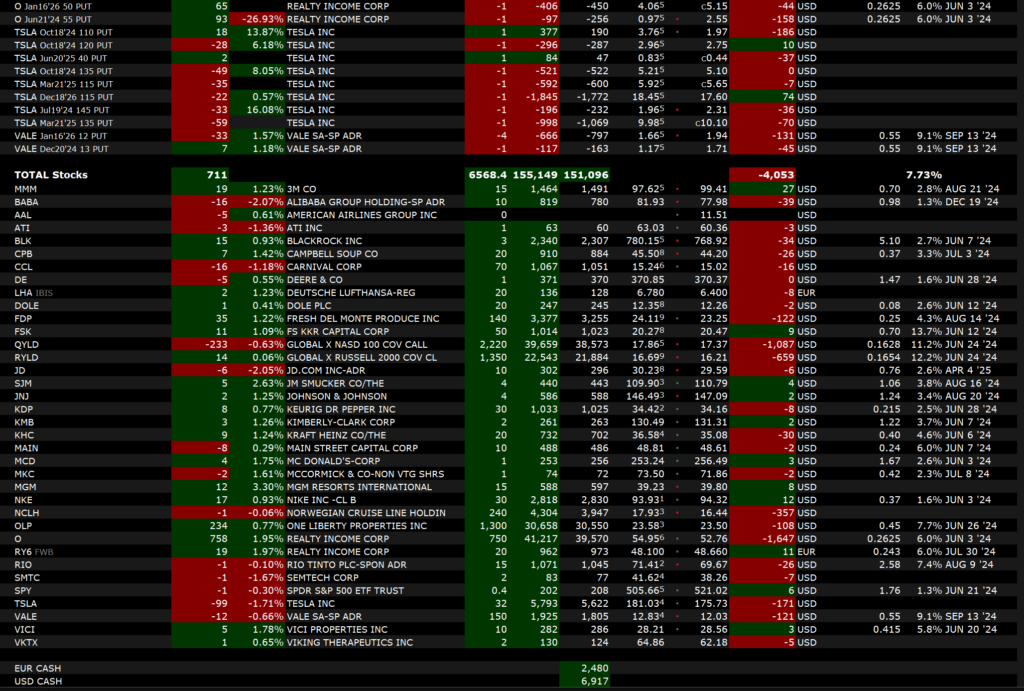Select the RY6 FWB ticker
Image resolution: width=1024 pixels, height=691 pixels.
tap(35, 550)
